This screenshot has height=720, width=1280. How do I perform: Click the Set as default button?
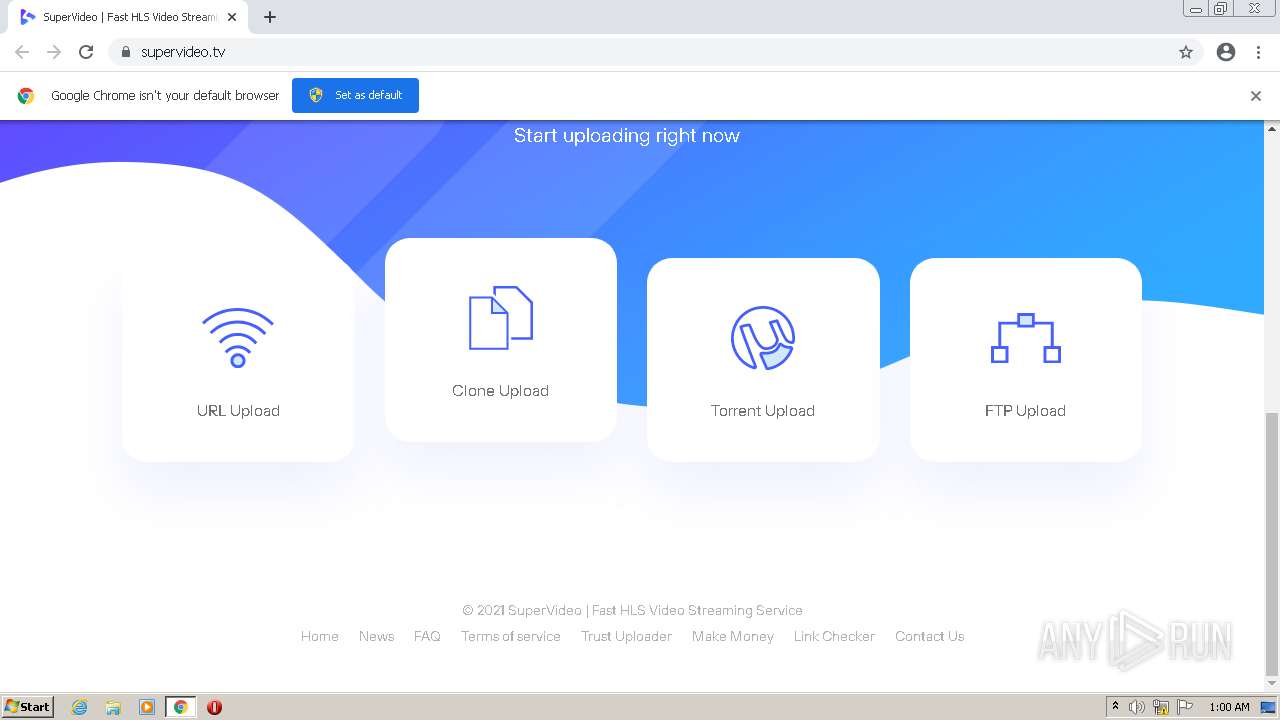click(355, 95)
